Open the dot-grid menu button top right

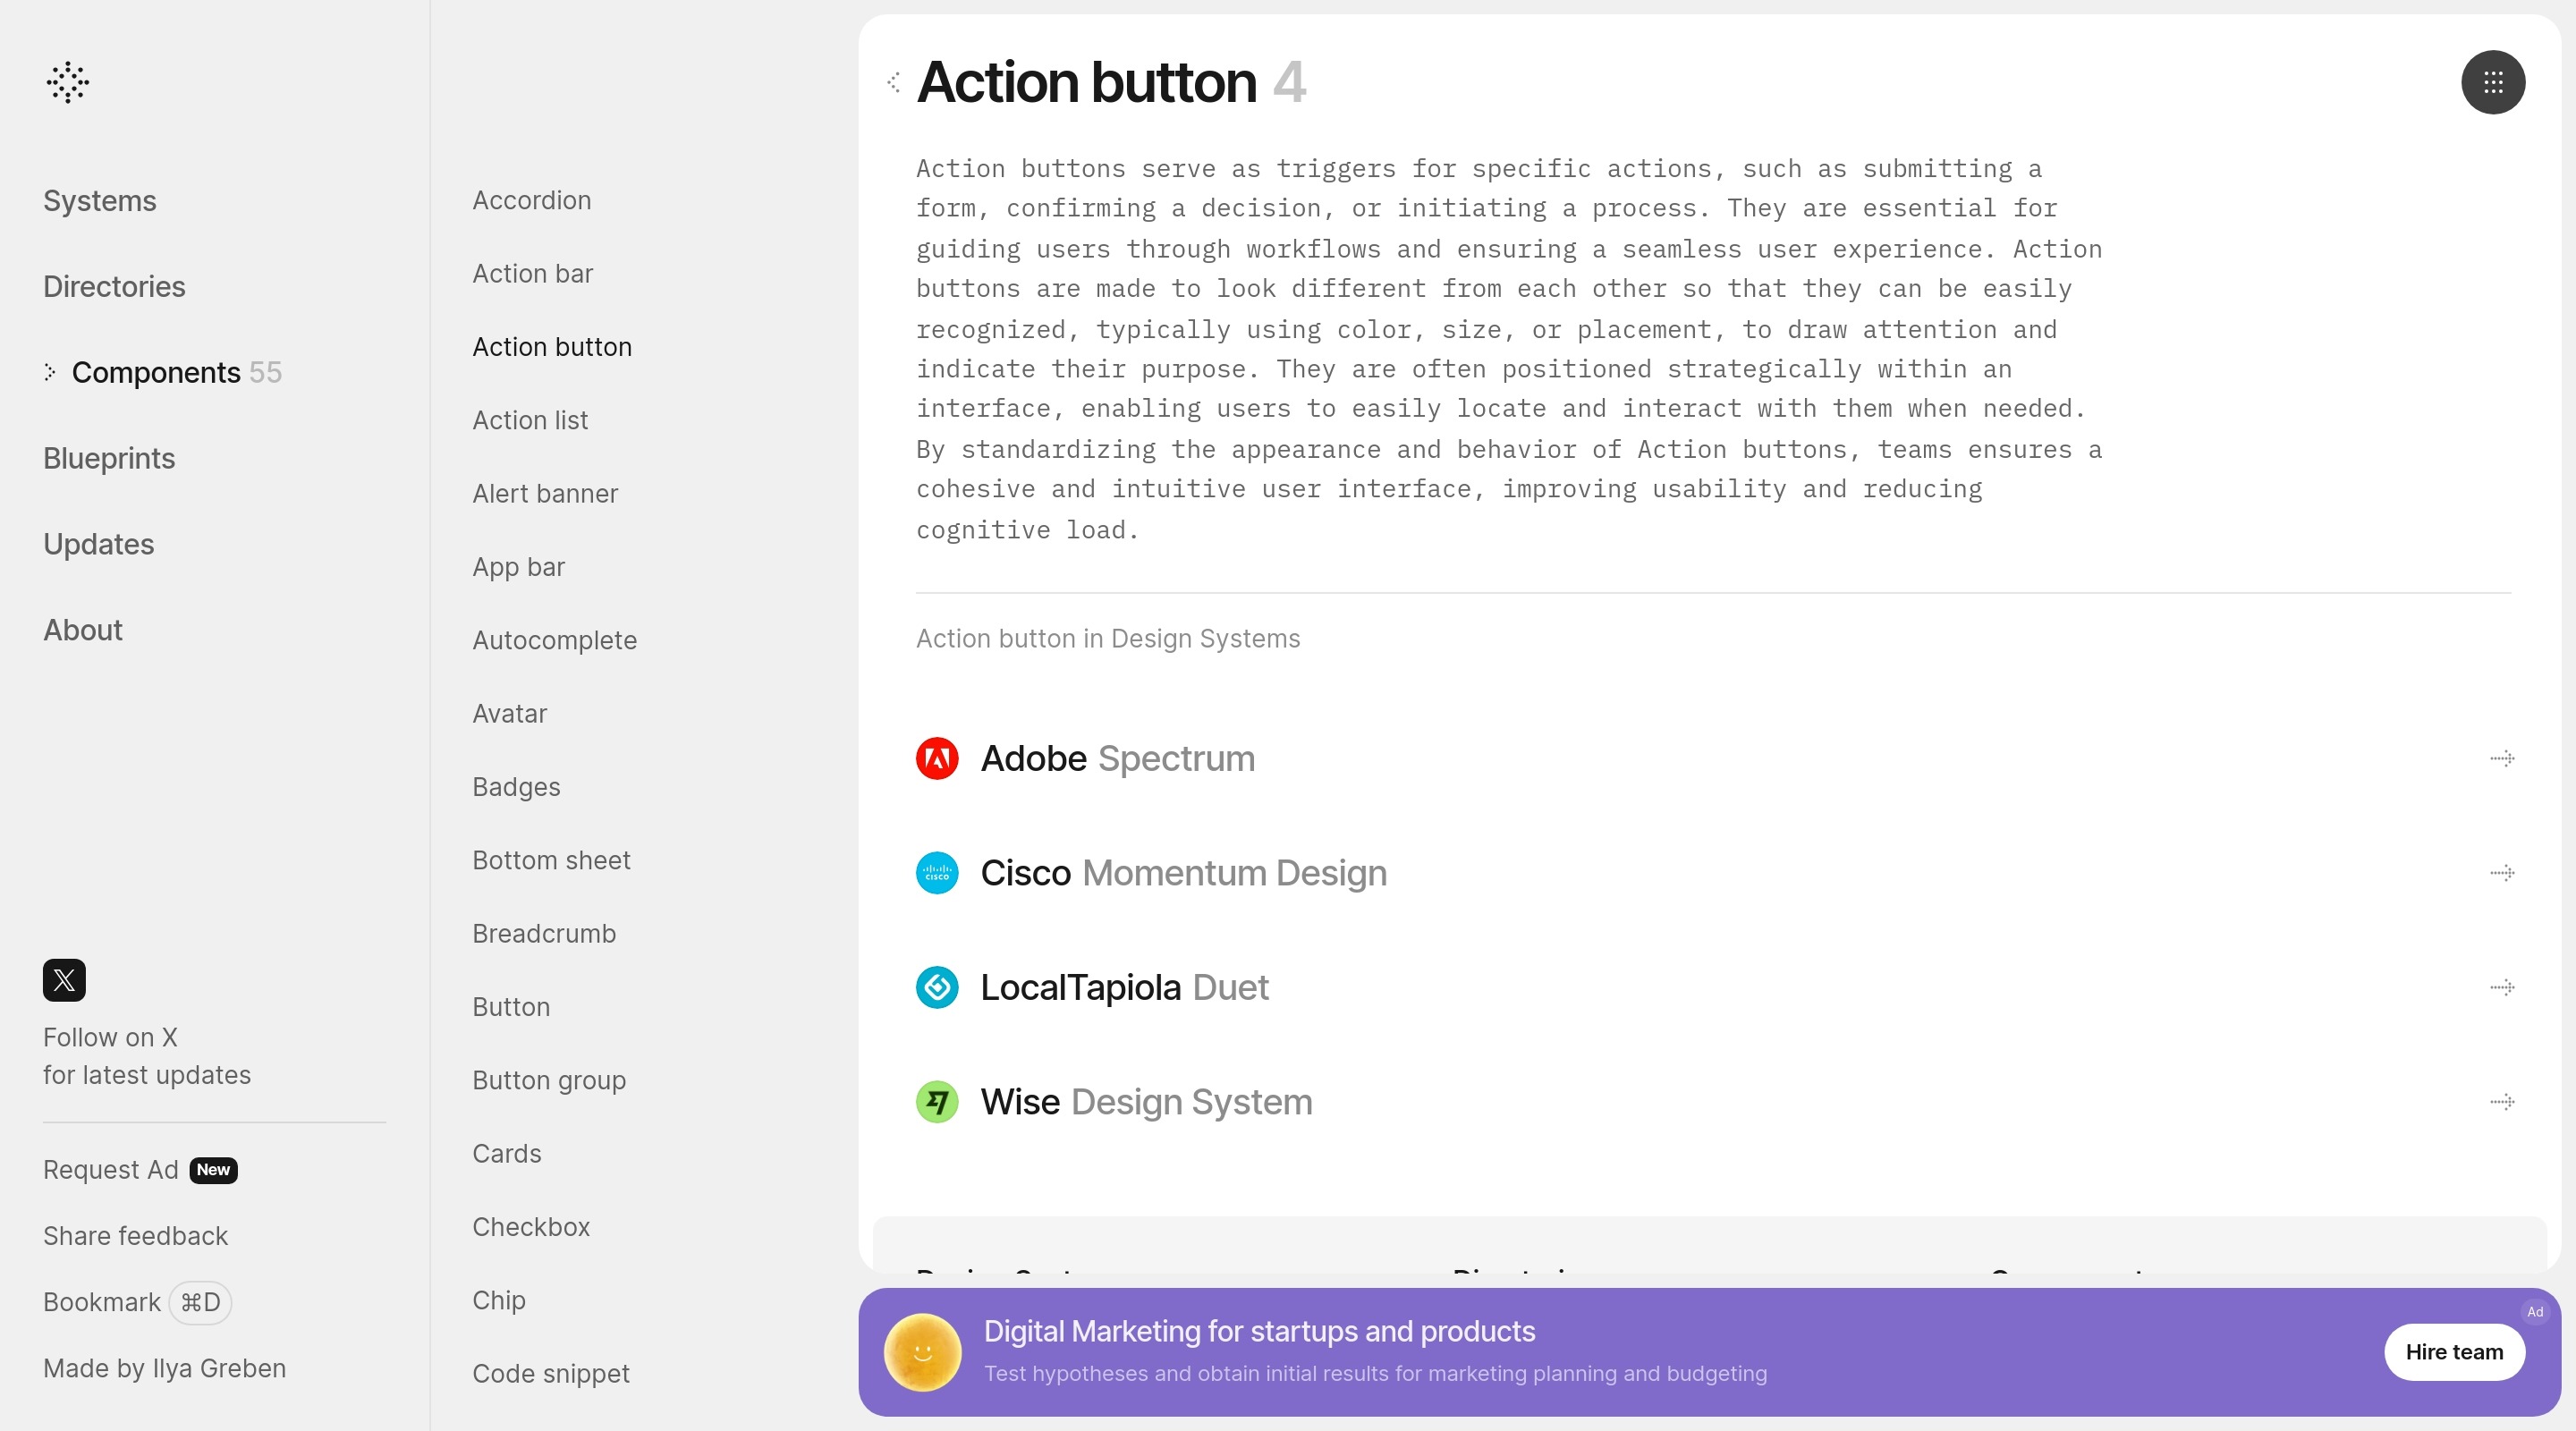point(2492,82)
